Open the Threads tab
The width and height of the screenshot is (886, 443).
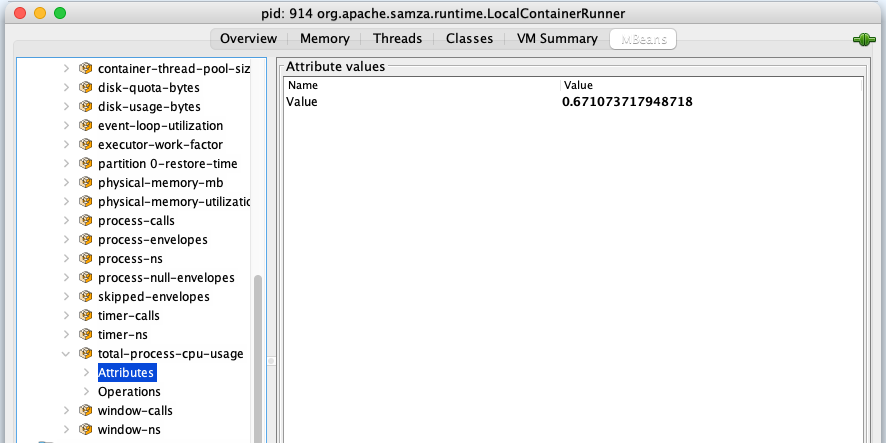pos(397,39)
